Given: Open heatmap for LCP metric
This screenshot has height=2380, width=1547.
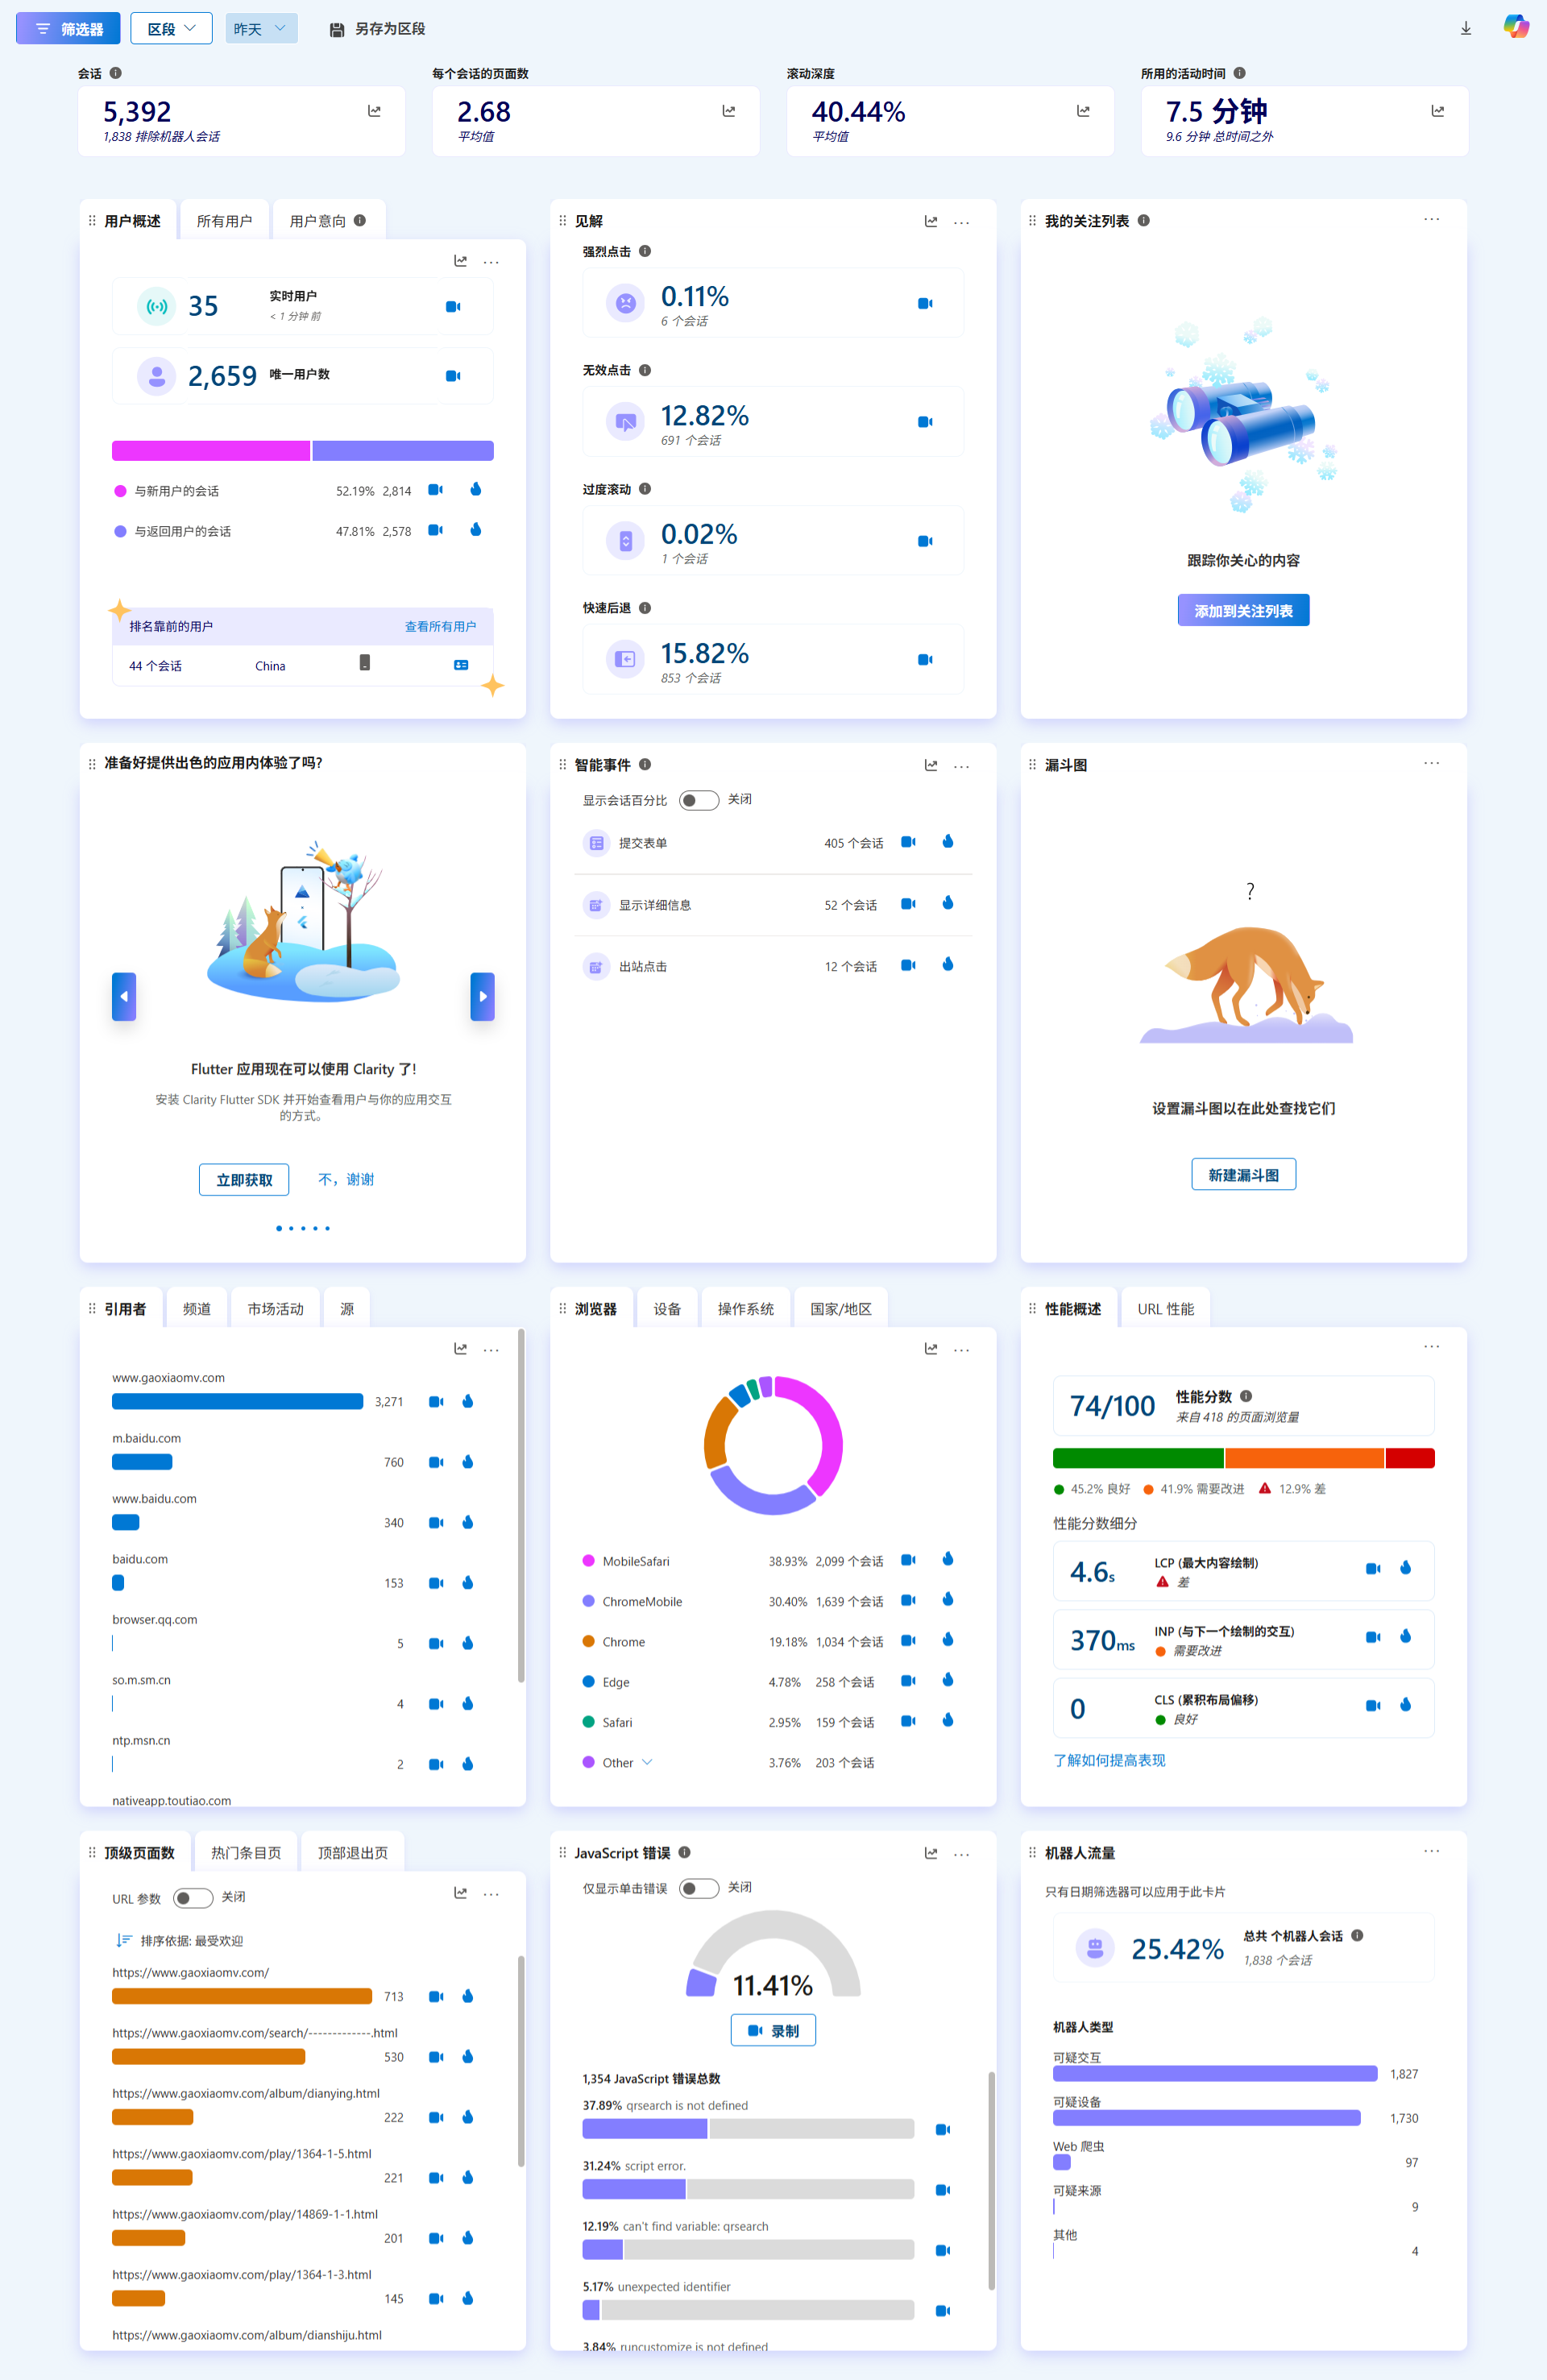Looking at the screenshot, I should [x=1405, y=1568].
